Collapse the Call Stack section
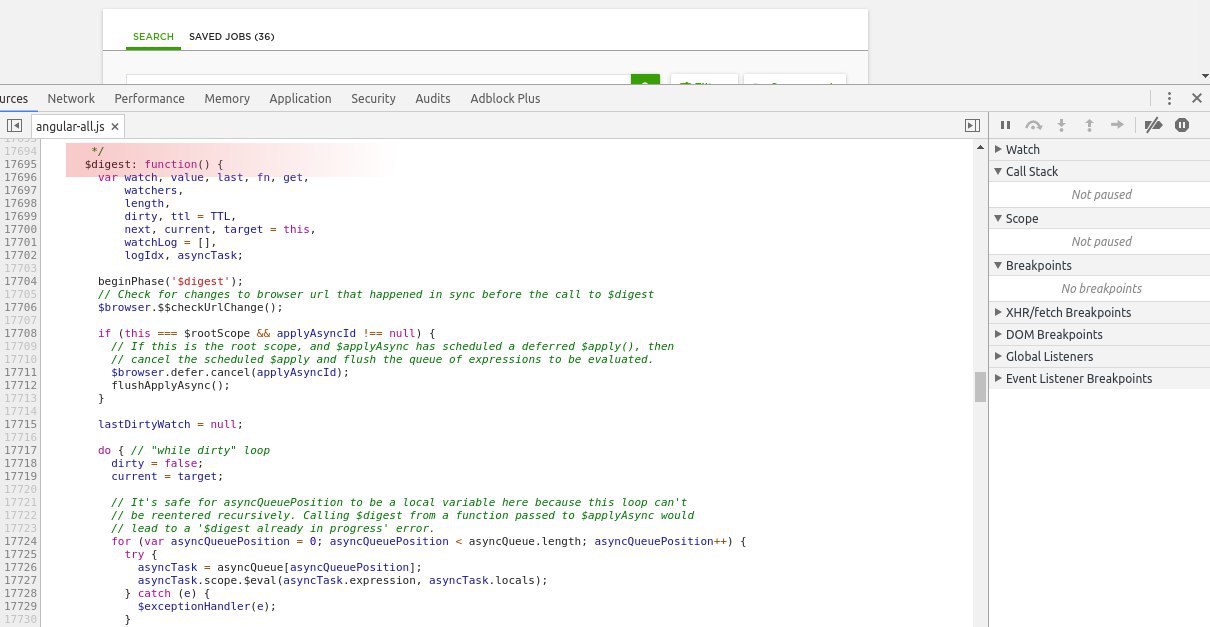The width and height of the screenshot is (1210, 627). tap(1099, 171)
